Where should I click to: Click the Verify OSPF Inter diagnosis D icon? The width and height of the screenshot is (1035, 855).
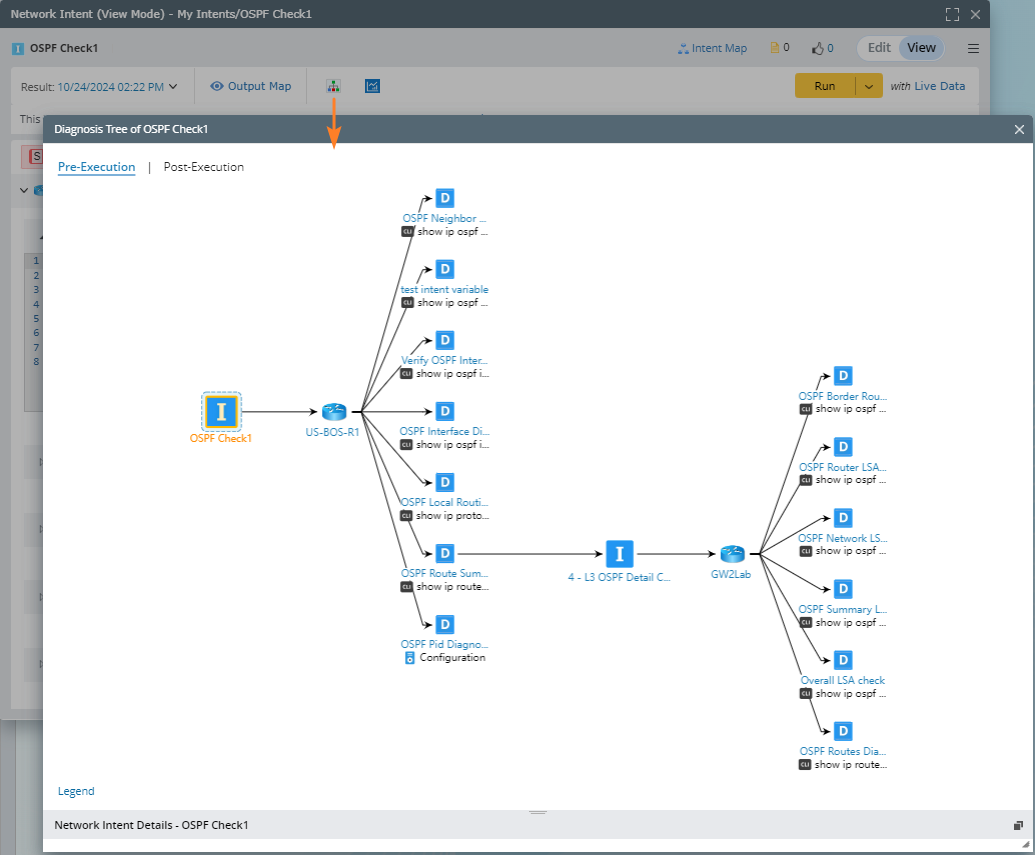[445, 340]
